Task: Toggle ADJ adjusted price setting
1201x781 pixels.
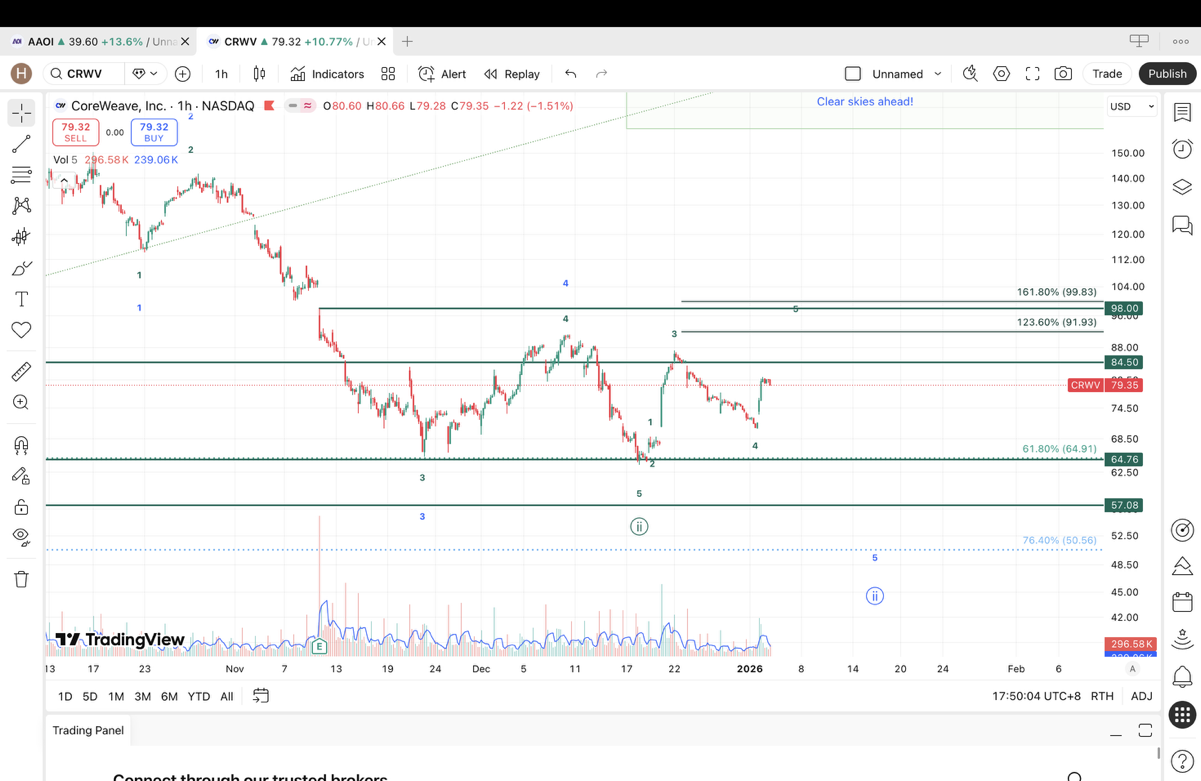Action: pos(1141,696)
